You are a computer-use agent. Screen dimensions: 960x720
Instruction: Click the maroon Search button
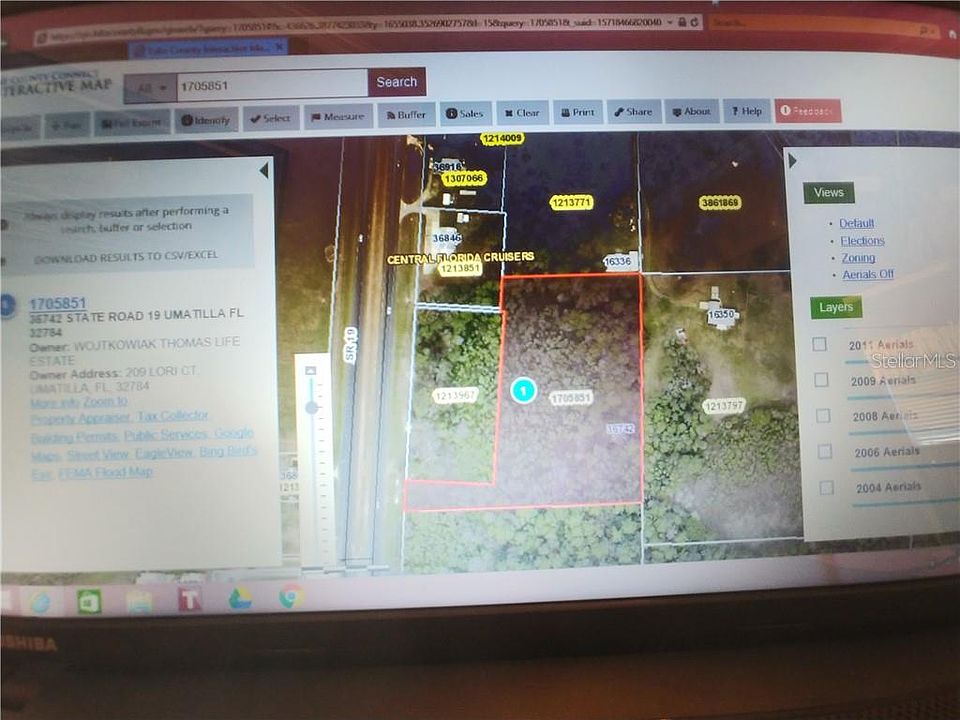(397, 82)
